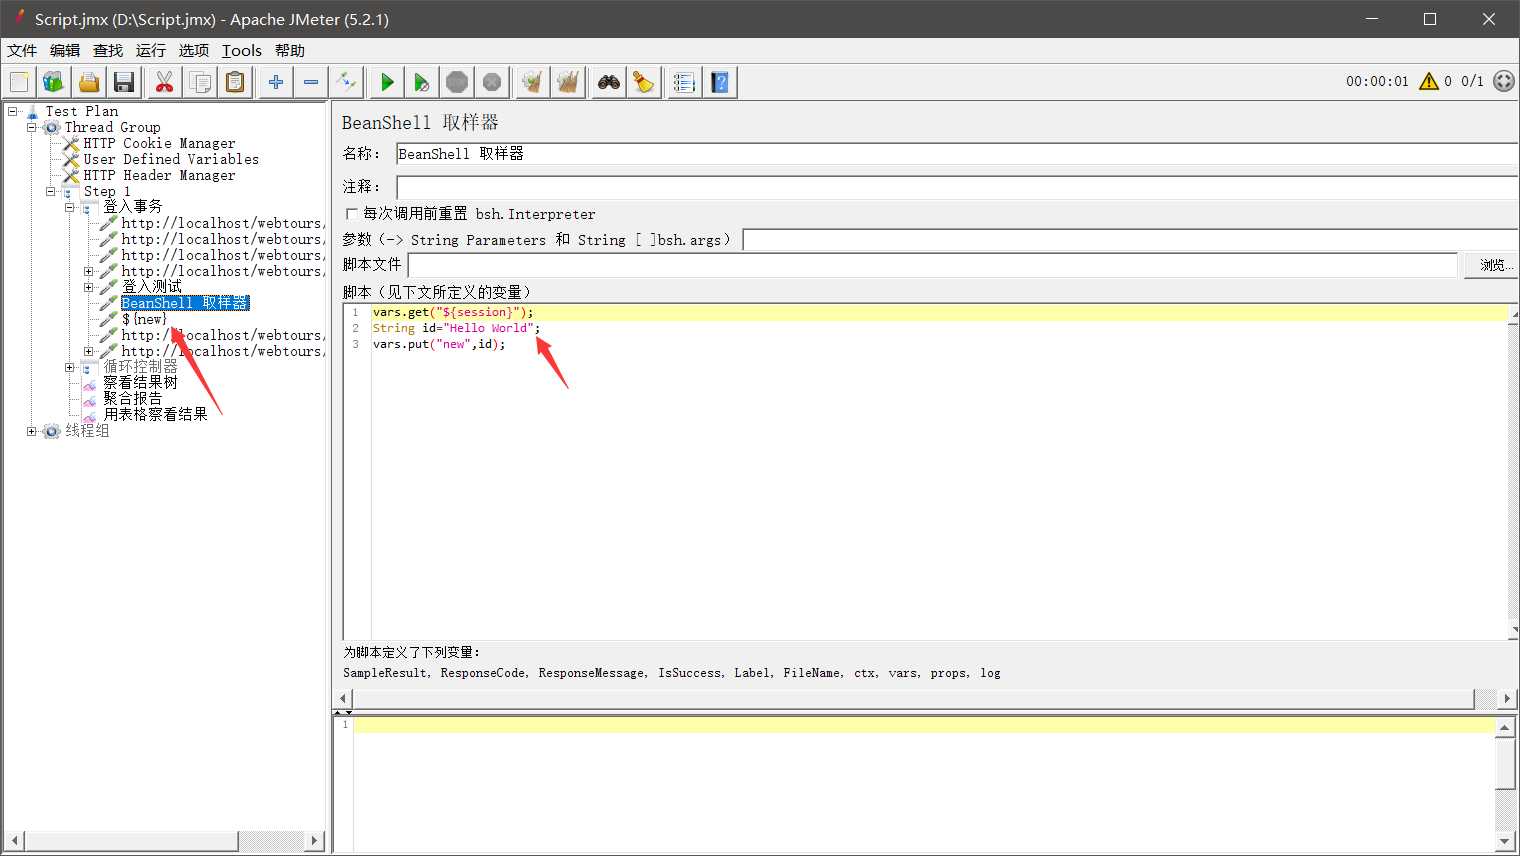Toggle log viewer via yellow warning icon
Viewport: 1520px width, 856px height.
click(1429, 81)
